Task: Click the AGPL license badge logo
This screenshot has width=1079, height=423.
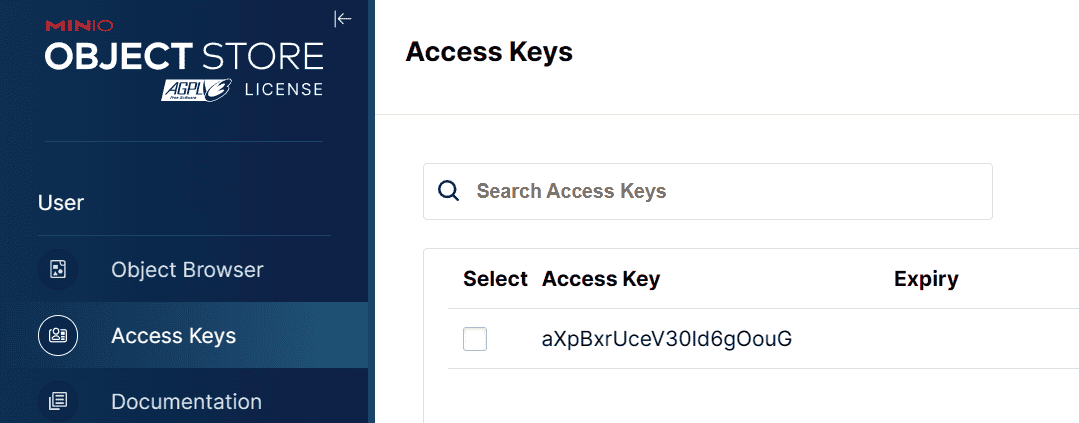Action: pyautogui.click(x=197, y=89)
